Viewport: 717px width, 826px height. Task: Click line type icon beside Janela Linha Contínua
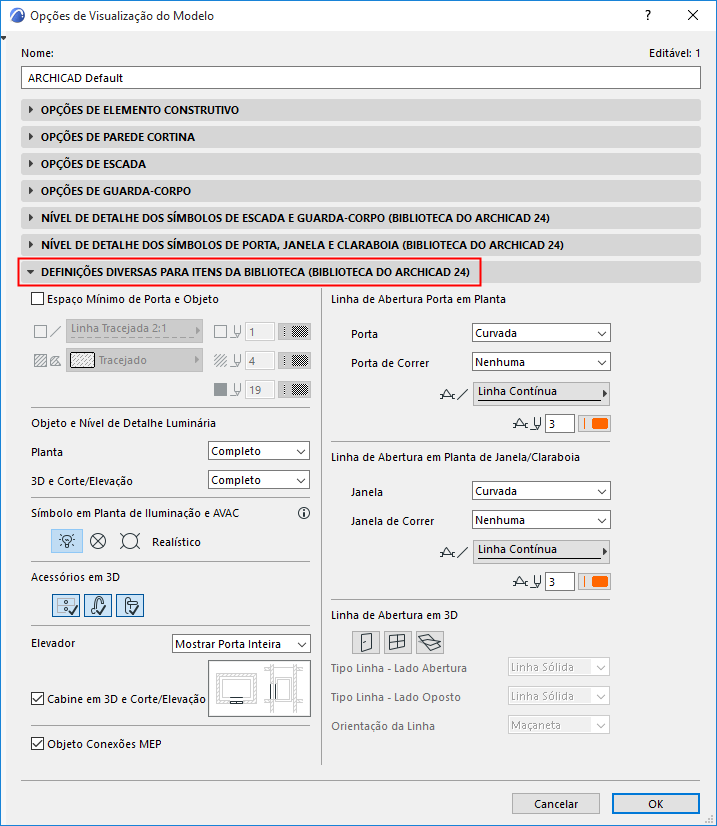[454, 552]
